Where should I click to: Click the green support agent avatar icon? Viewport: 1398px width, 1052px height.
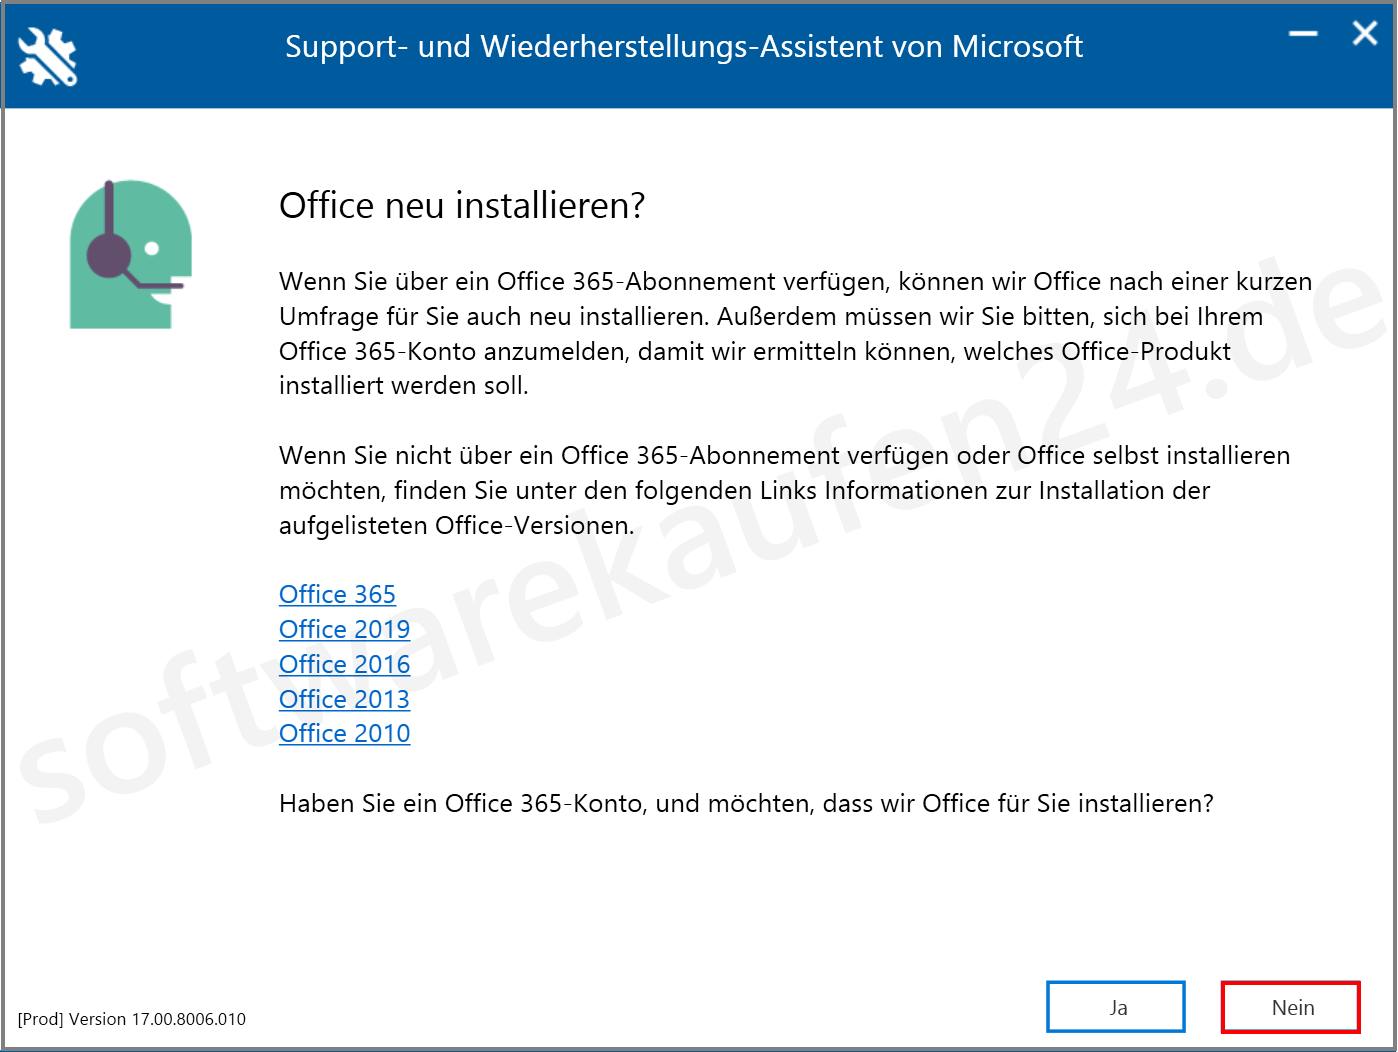click(130, 255)
